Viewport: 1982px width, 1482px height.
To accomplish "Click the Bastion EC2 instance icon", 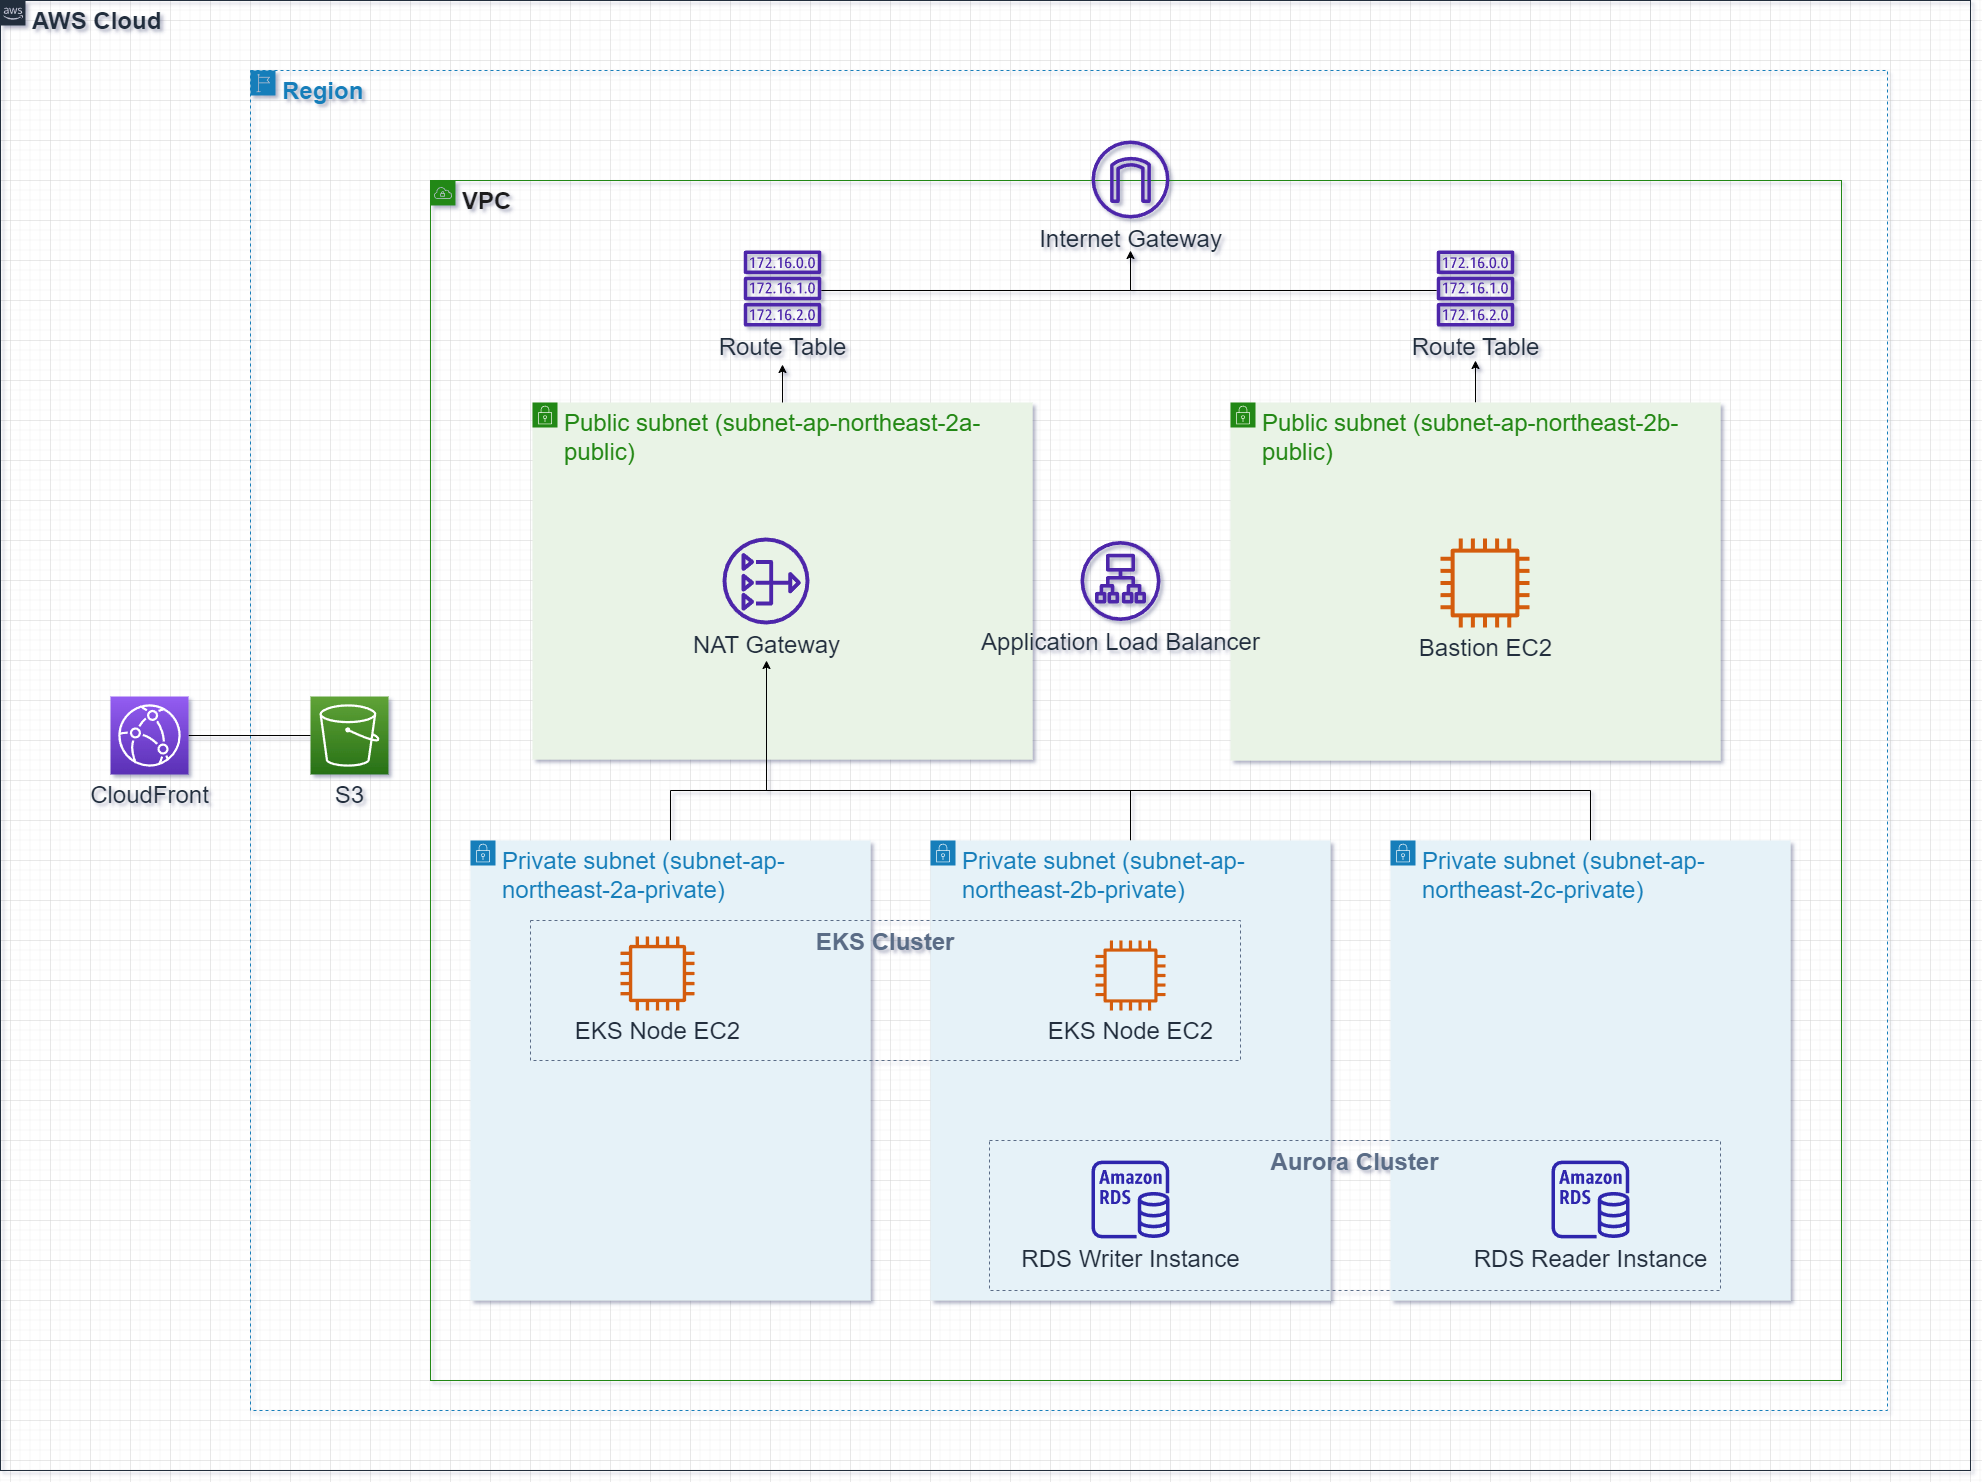I will pos(1485,583).
